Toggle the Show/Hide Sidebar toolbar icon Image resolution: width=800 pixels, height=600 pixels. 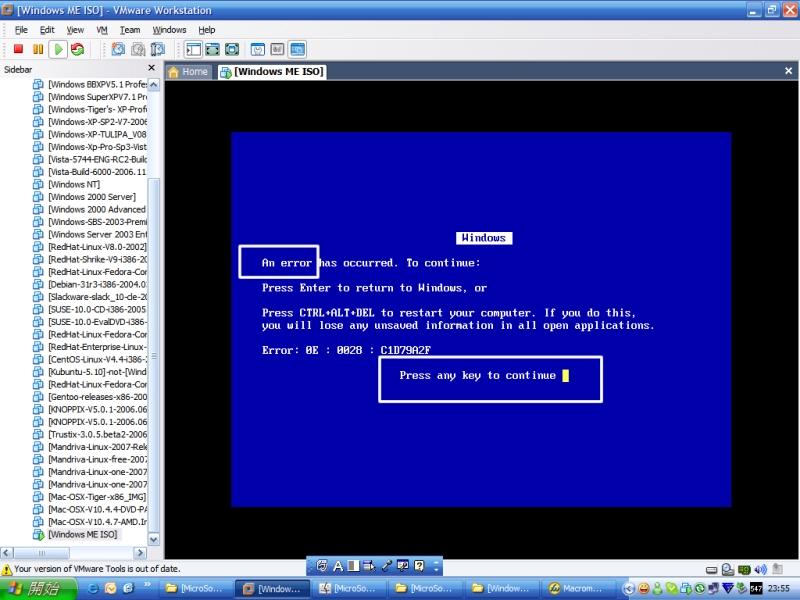(x=193, y=49)
